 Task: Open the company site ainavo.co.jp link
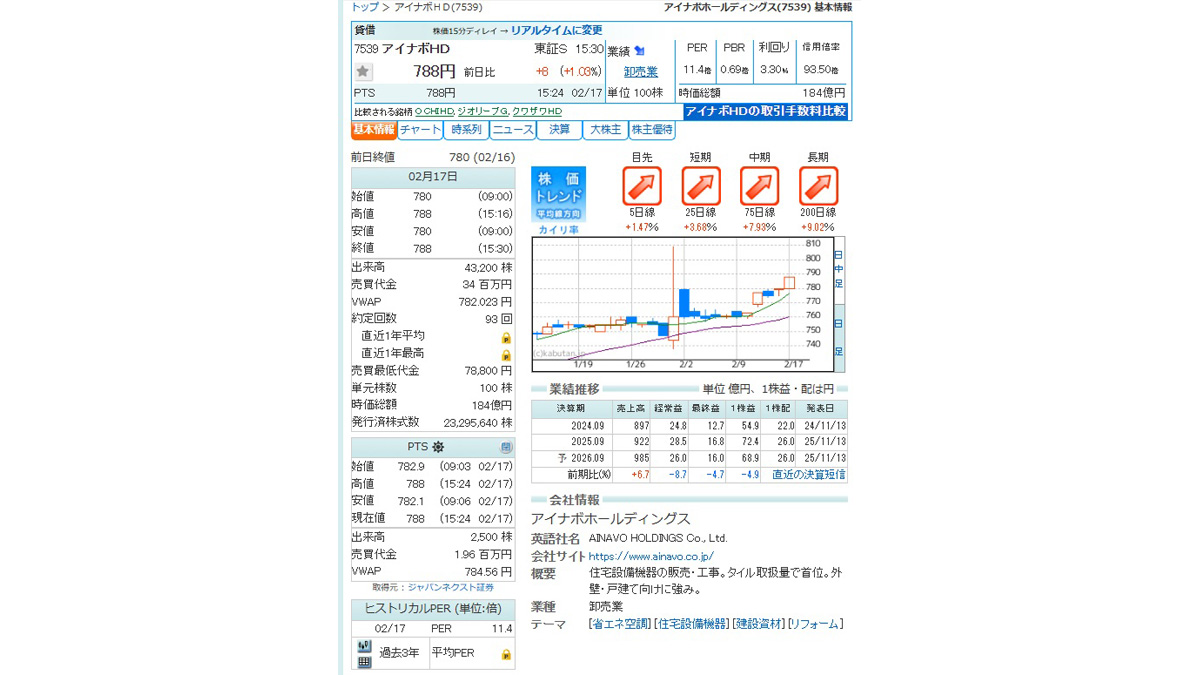[651, 556]
